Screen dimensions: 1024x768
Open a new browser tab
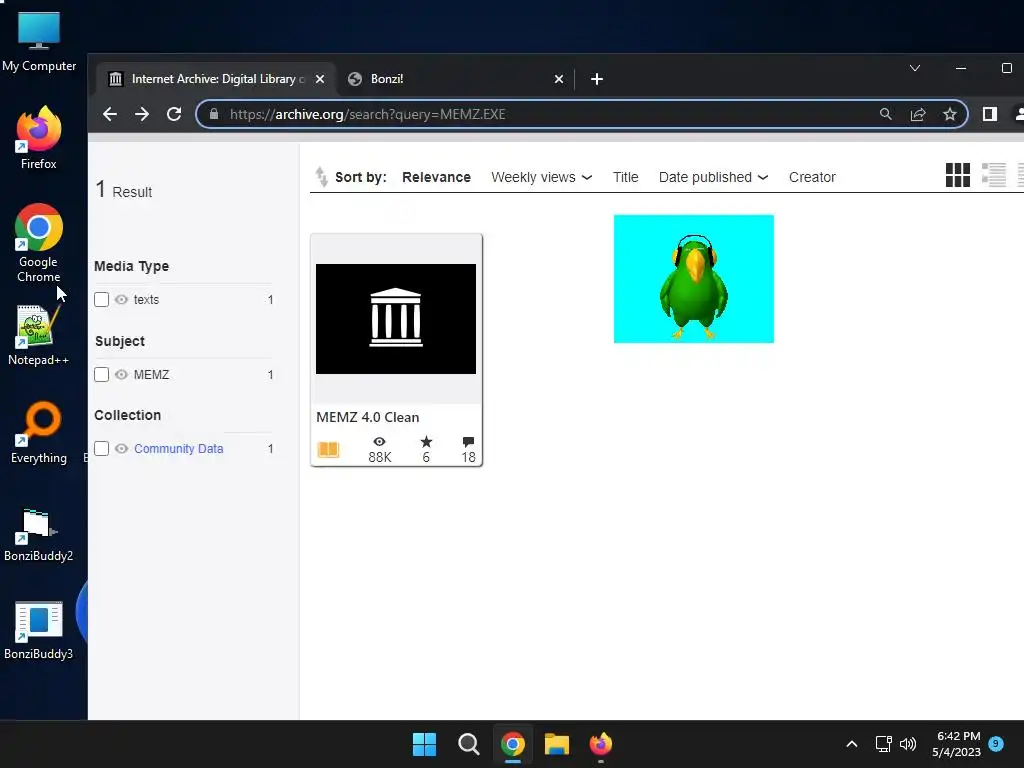point(596,79)
